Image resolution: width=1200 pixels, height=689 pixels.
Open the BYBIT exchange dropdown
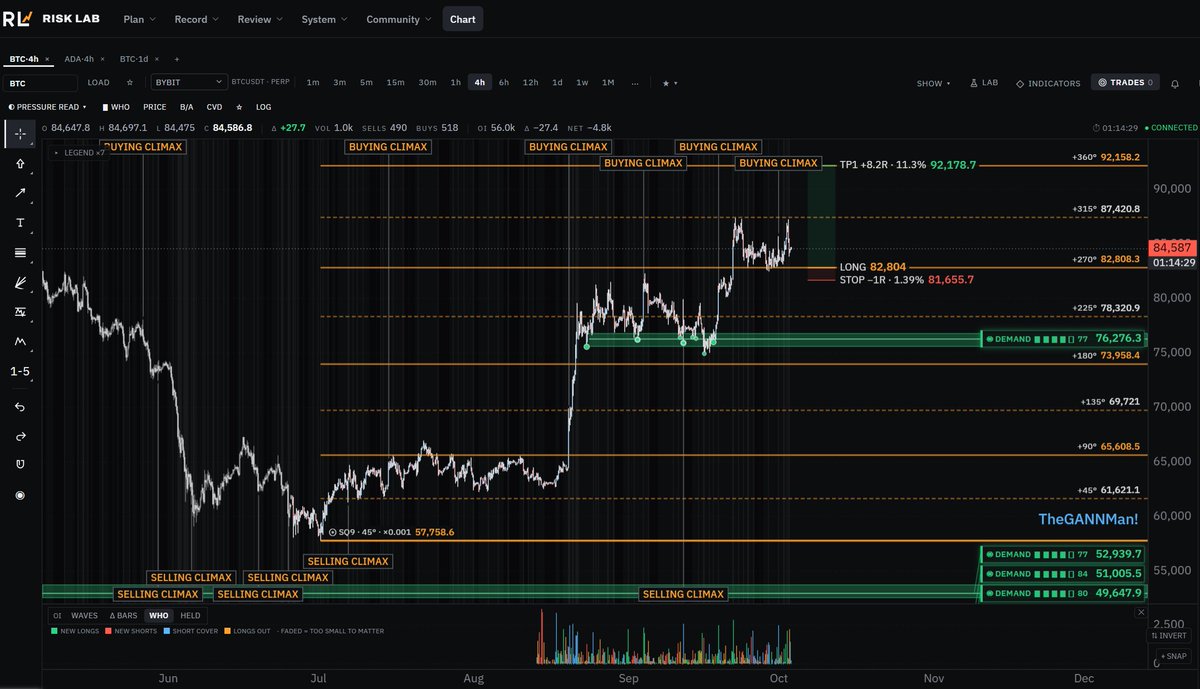[189, 82]
